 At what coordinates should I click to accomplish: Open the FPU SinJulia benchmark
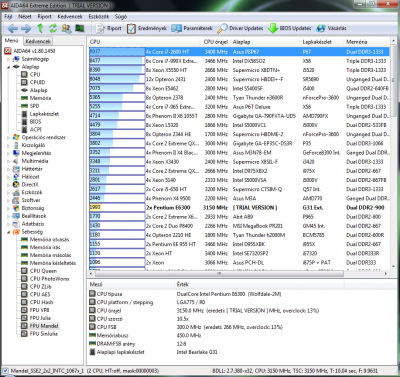click(39, 334)
